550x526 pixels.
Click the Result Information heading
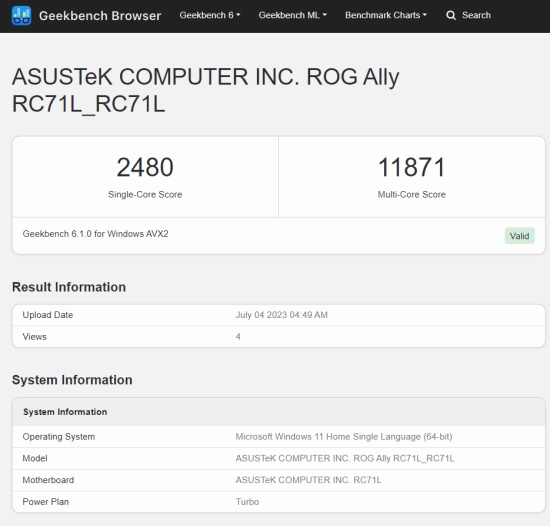click(69, 287)
